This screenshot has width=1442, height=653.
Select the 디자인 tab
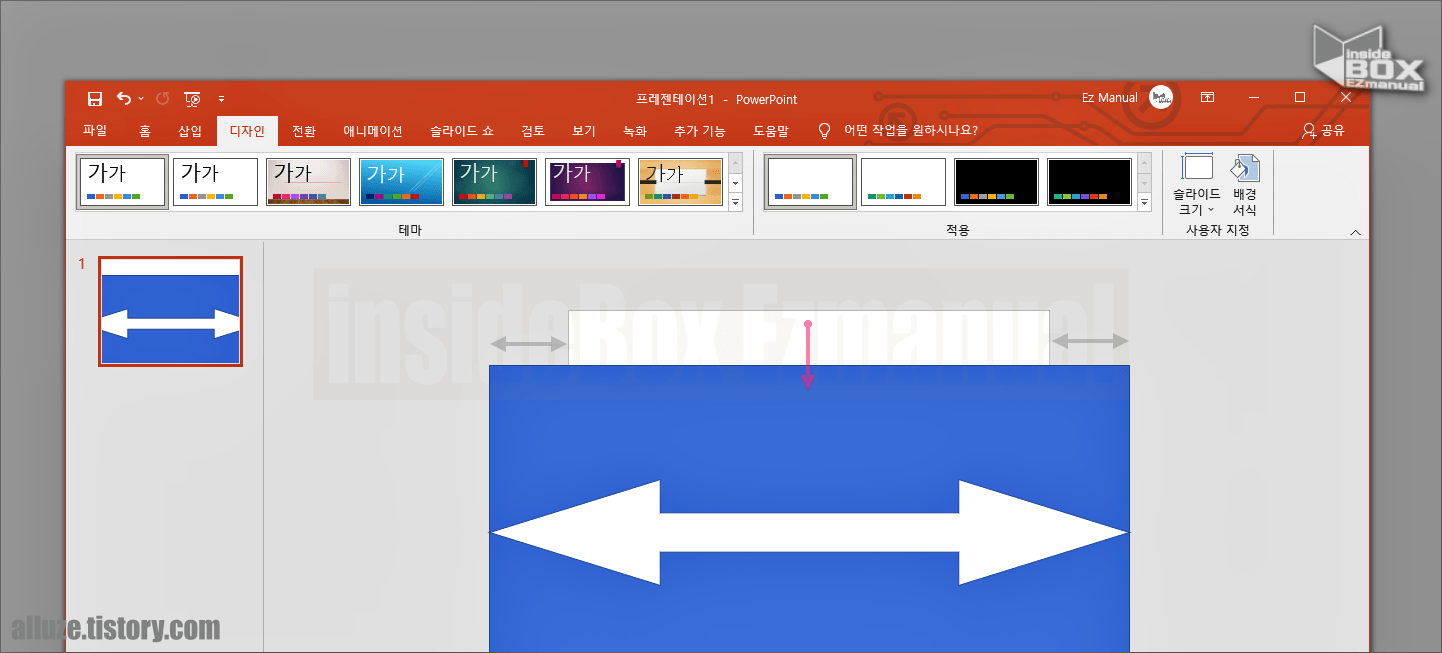point(247,130)
